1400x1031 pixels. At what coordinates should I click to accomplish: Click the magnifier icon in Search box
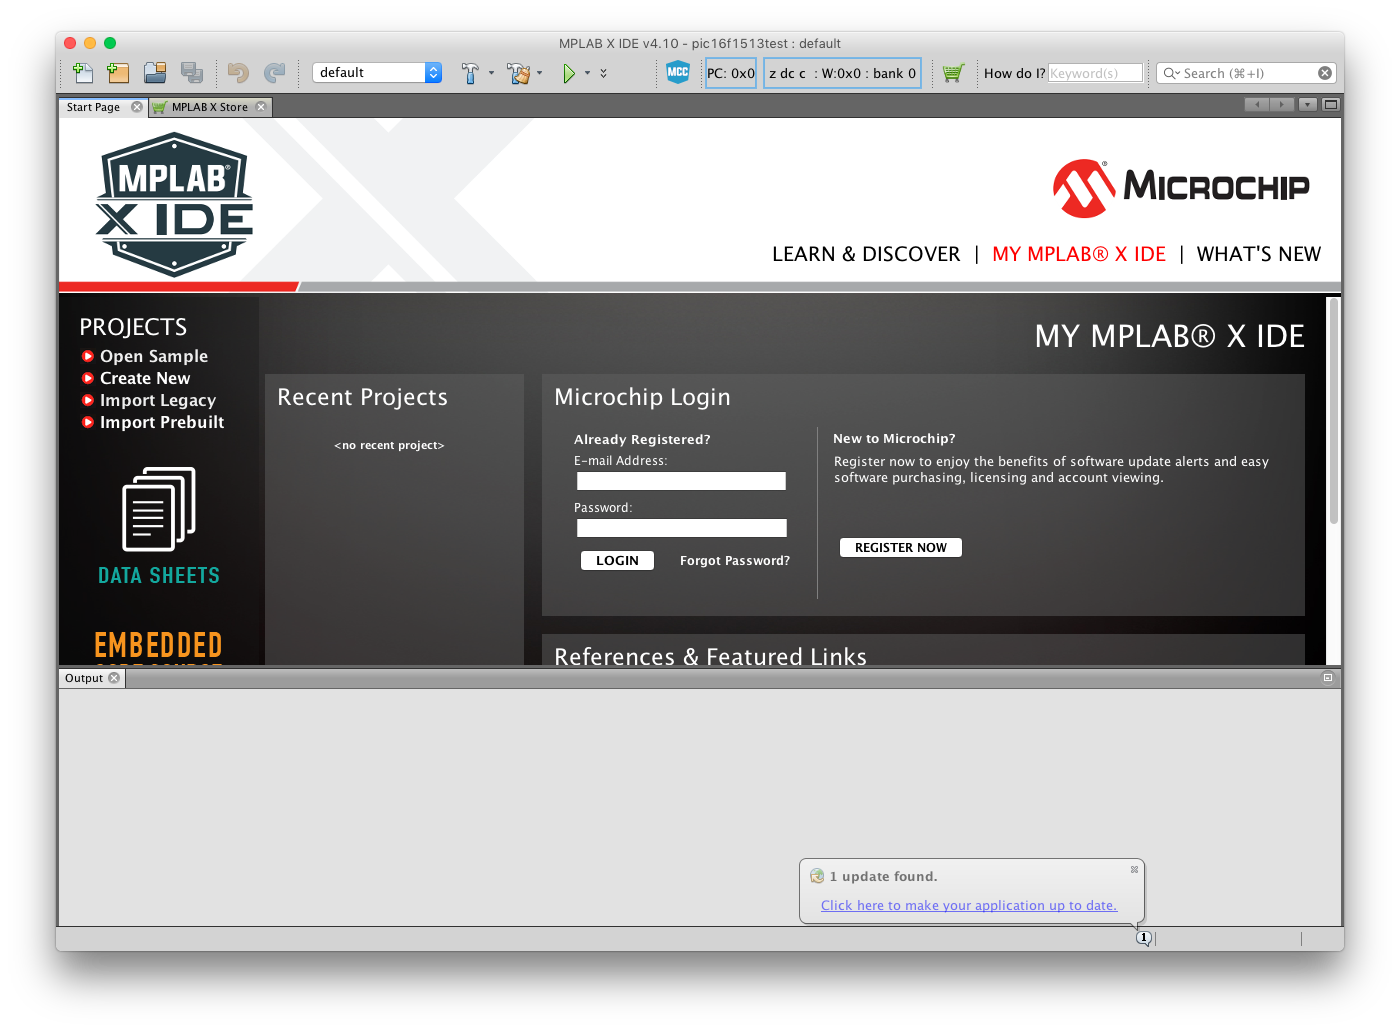point(1171,73)
